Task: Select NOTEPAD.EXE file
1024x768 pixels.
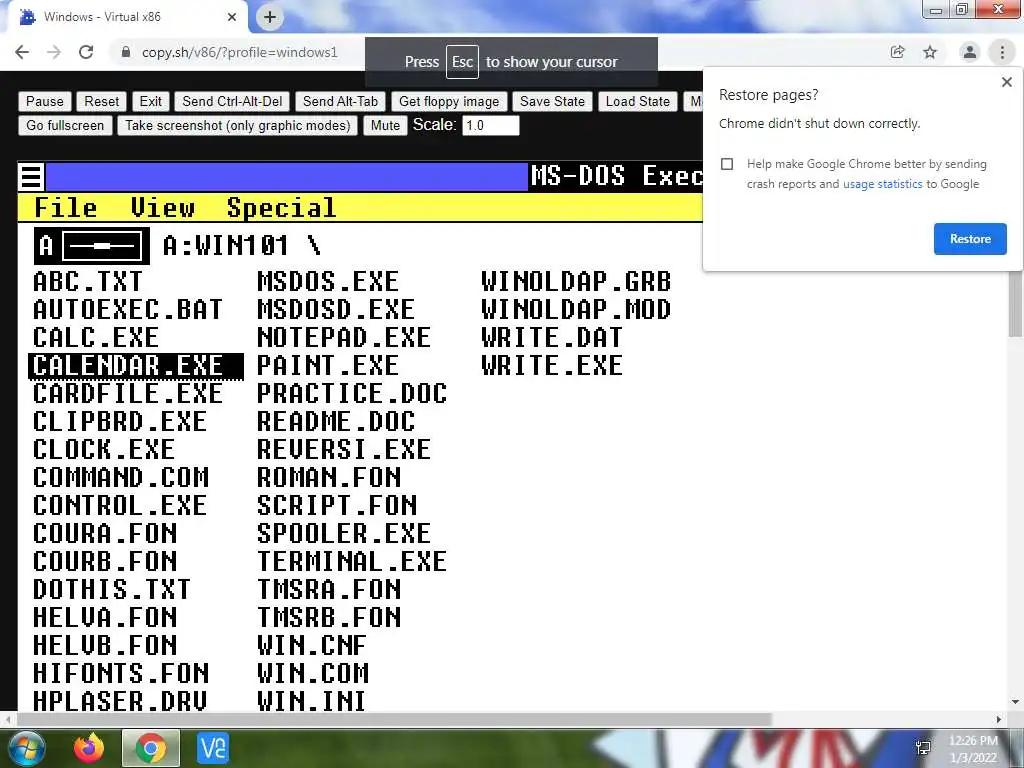Action: [344, 338]
